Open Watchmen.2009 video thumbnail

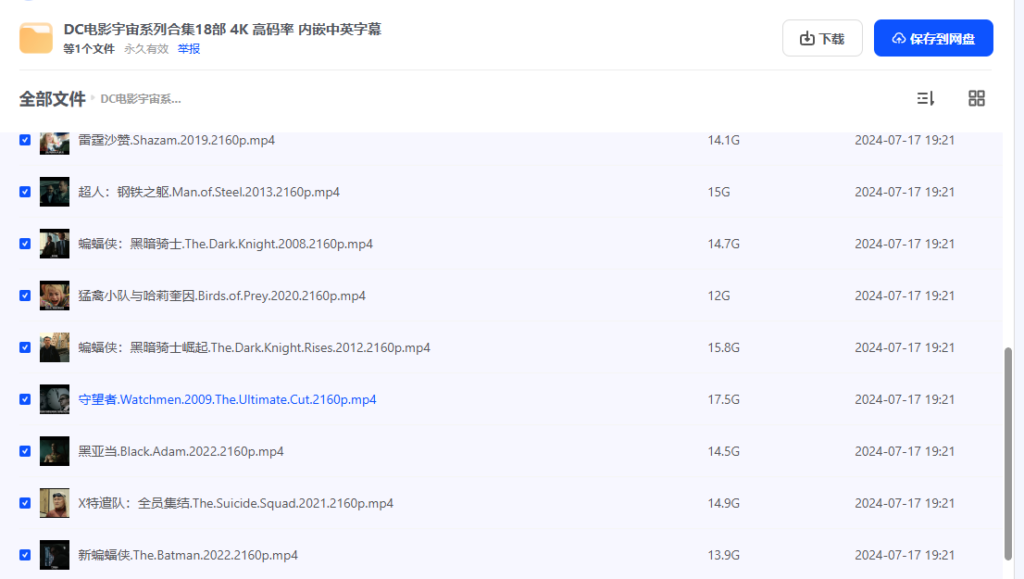click(54, 399)
